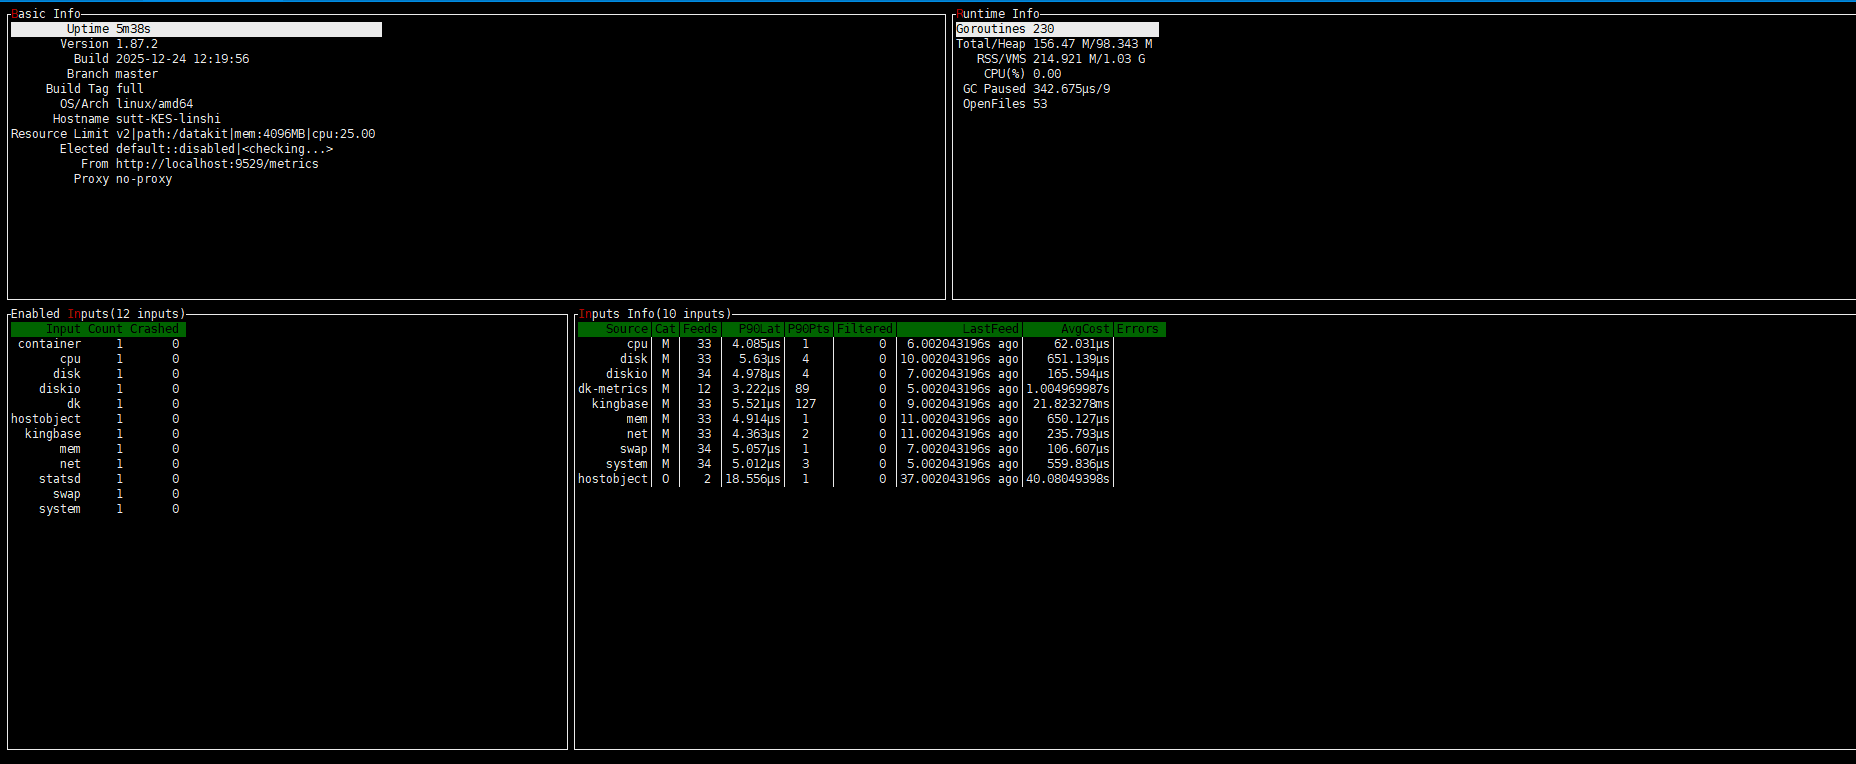Click the hostname value sutt-KES-linshi
The width and height of the screenshot is (1856, 764).
pos(168,119)
